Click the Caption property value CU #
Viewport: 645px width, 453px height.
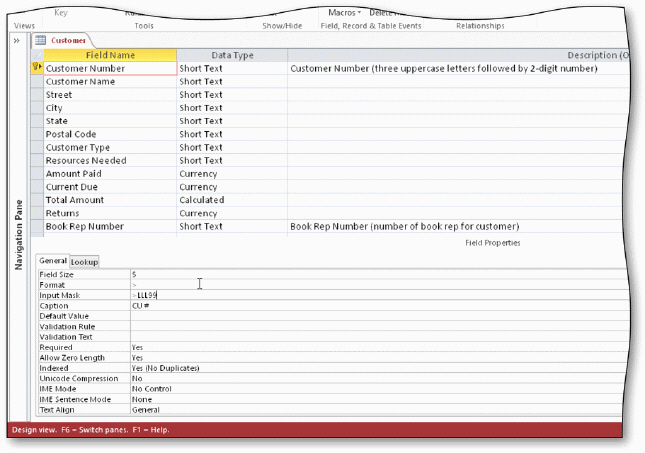point(140,306)
